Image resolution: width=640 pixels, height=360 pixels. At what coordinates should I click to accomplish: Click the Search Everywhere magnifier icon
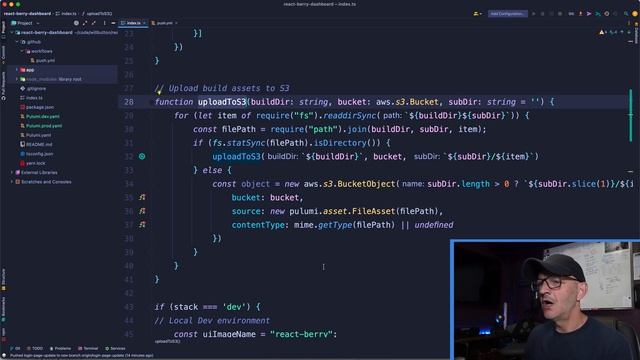pyautogui.click(x=626, y=14)
